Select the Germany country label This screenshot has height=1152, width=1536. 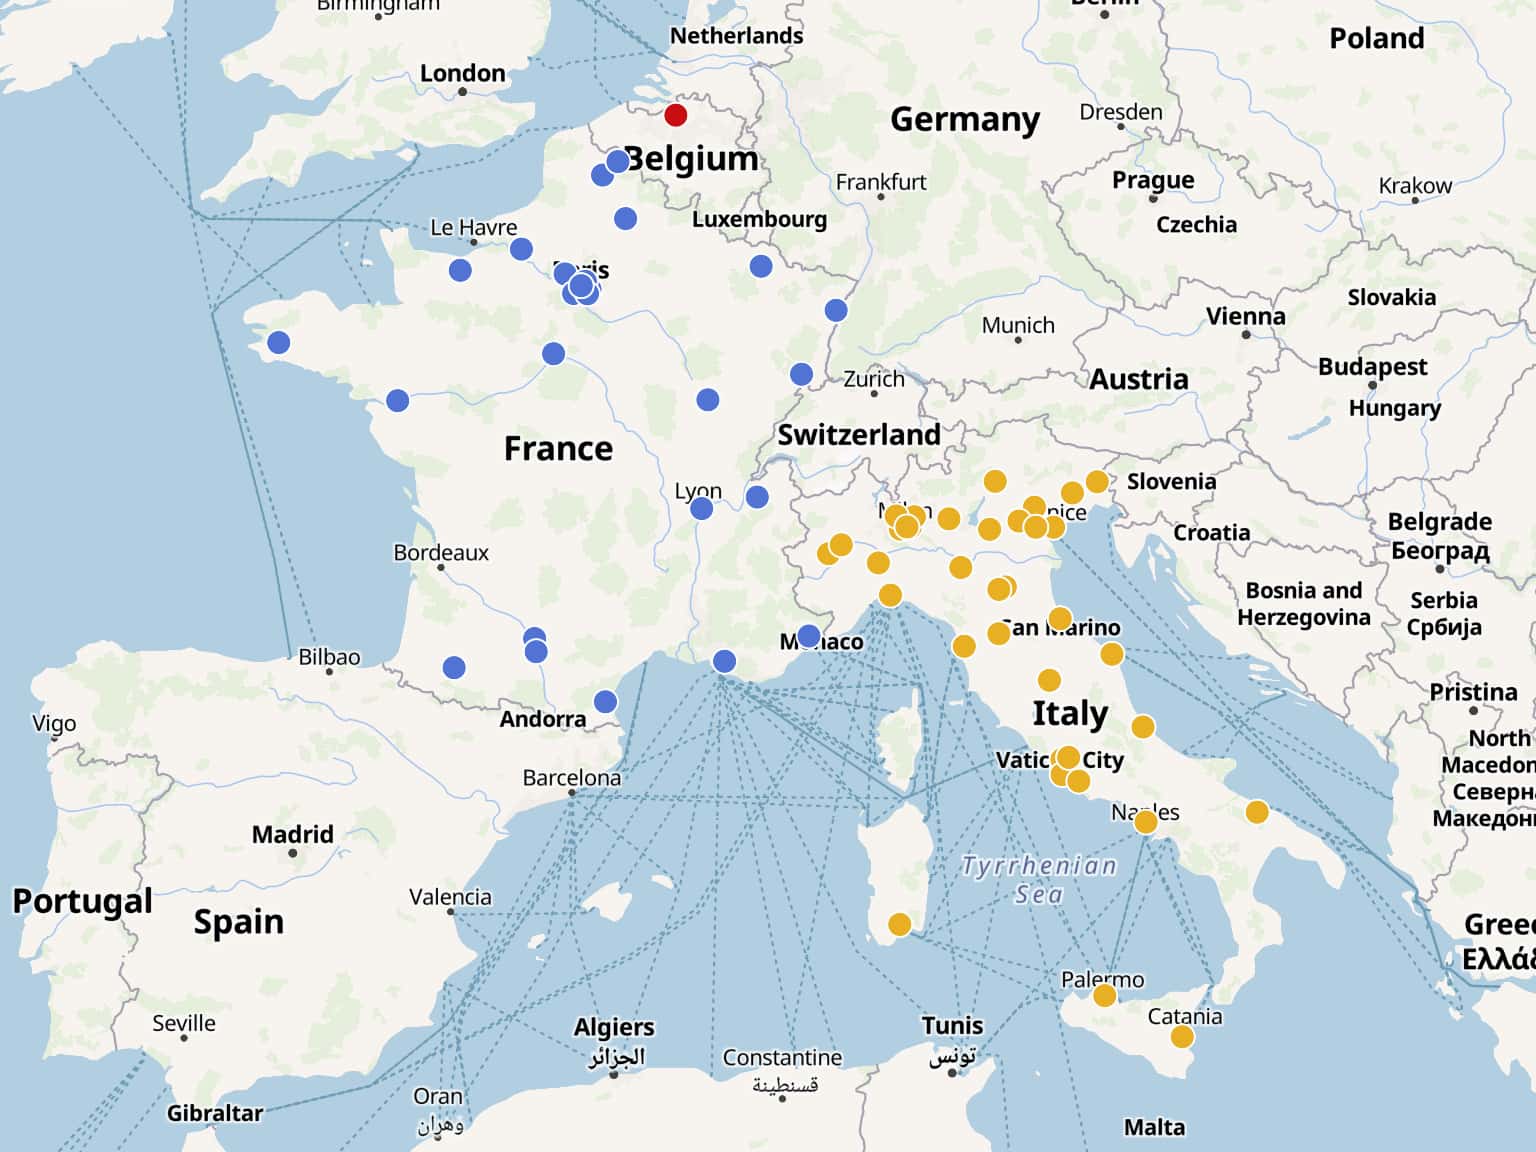[x=965, y=119]
